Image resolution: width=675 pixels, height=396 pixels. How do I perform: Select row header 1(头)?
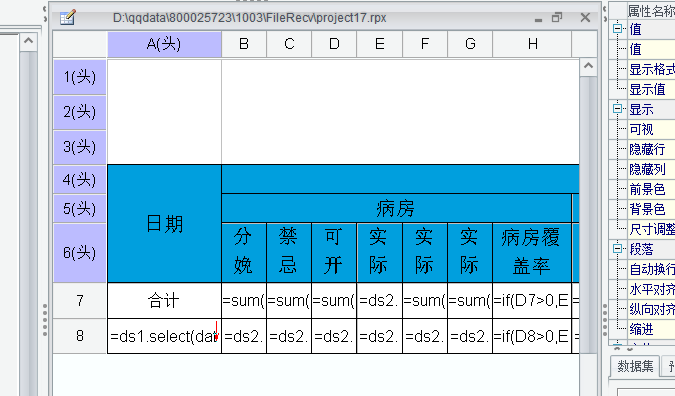[x=80, y=77]
